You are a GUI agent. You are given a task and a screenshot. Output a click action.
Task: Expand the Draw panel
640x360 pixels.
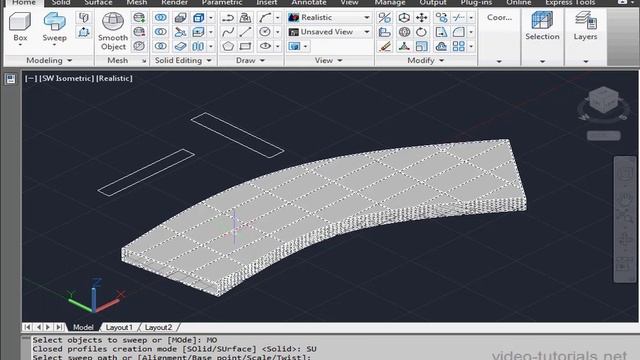coord(250,60)
